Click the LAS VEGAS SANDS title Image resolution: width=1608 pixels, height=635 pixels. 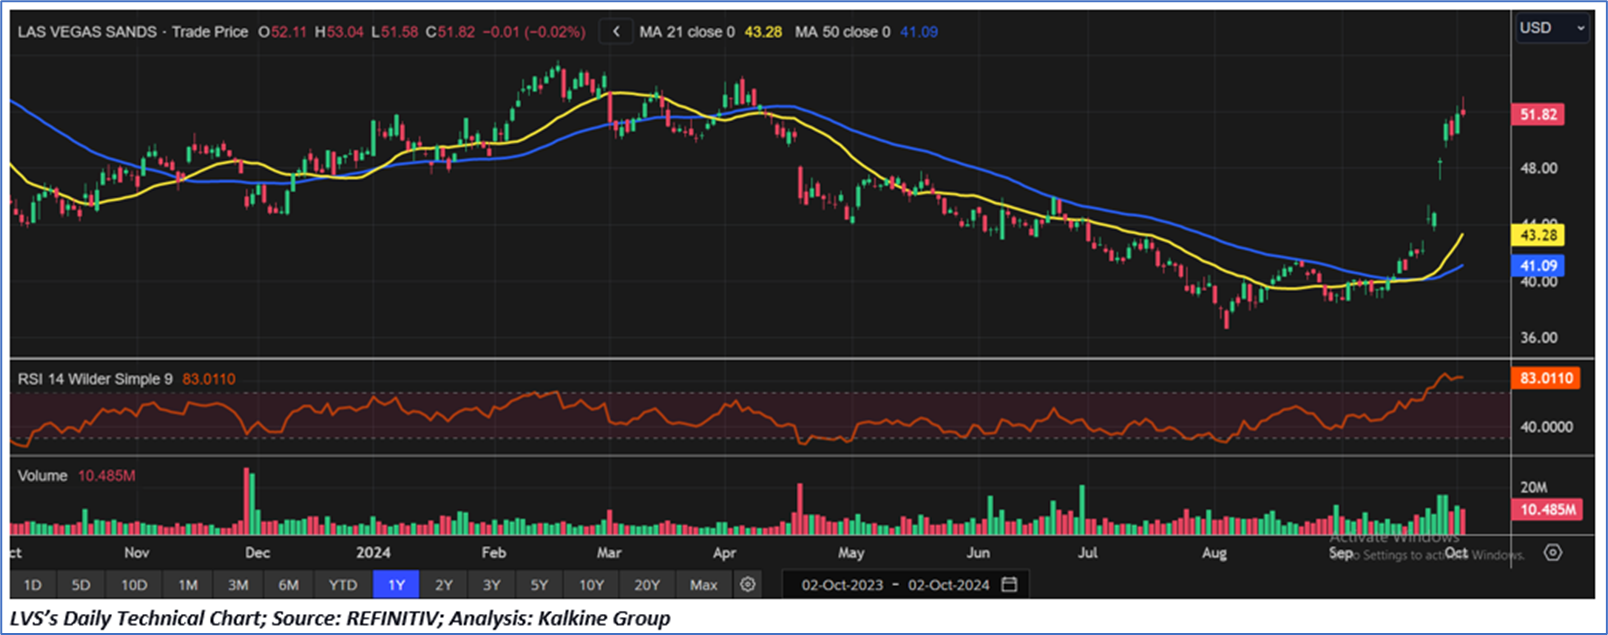[87, 32]
